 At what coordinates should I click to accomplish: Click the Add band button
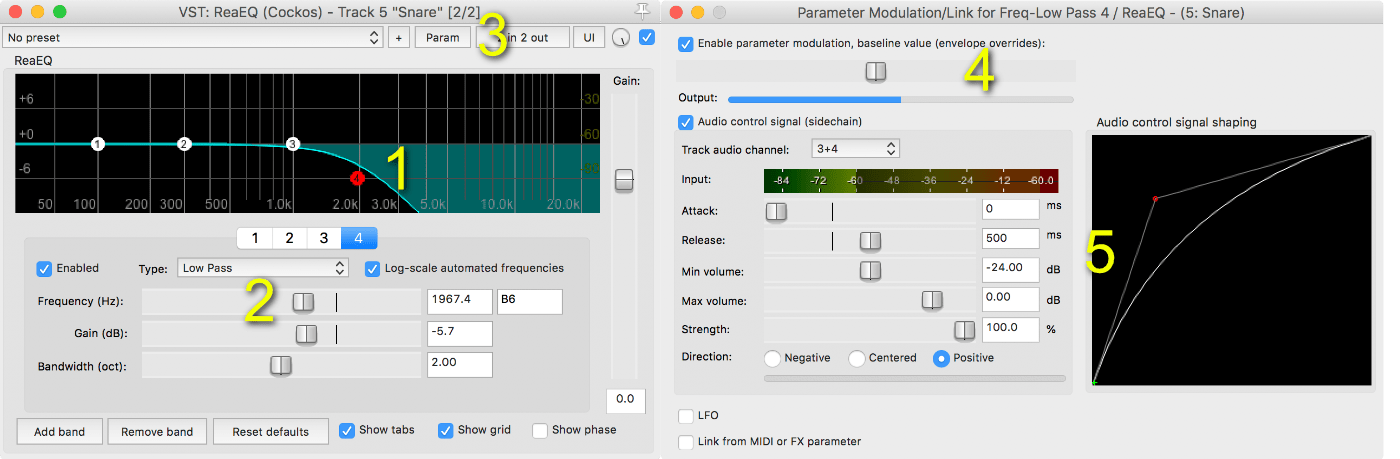59,432
